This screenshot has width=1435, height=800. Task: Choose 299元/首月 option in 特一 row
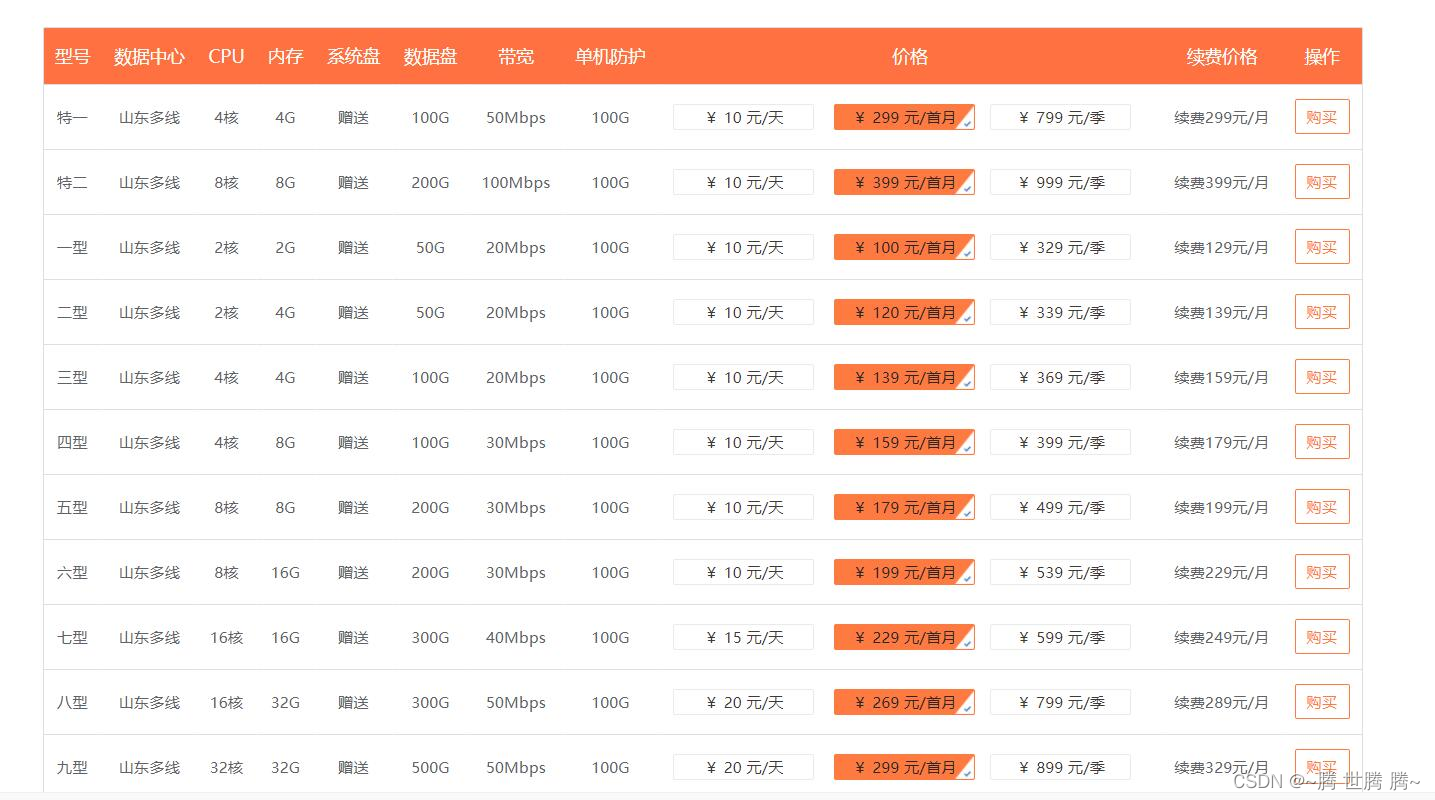coord(904,117)
